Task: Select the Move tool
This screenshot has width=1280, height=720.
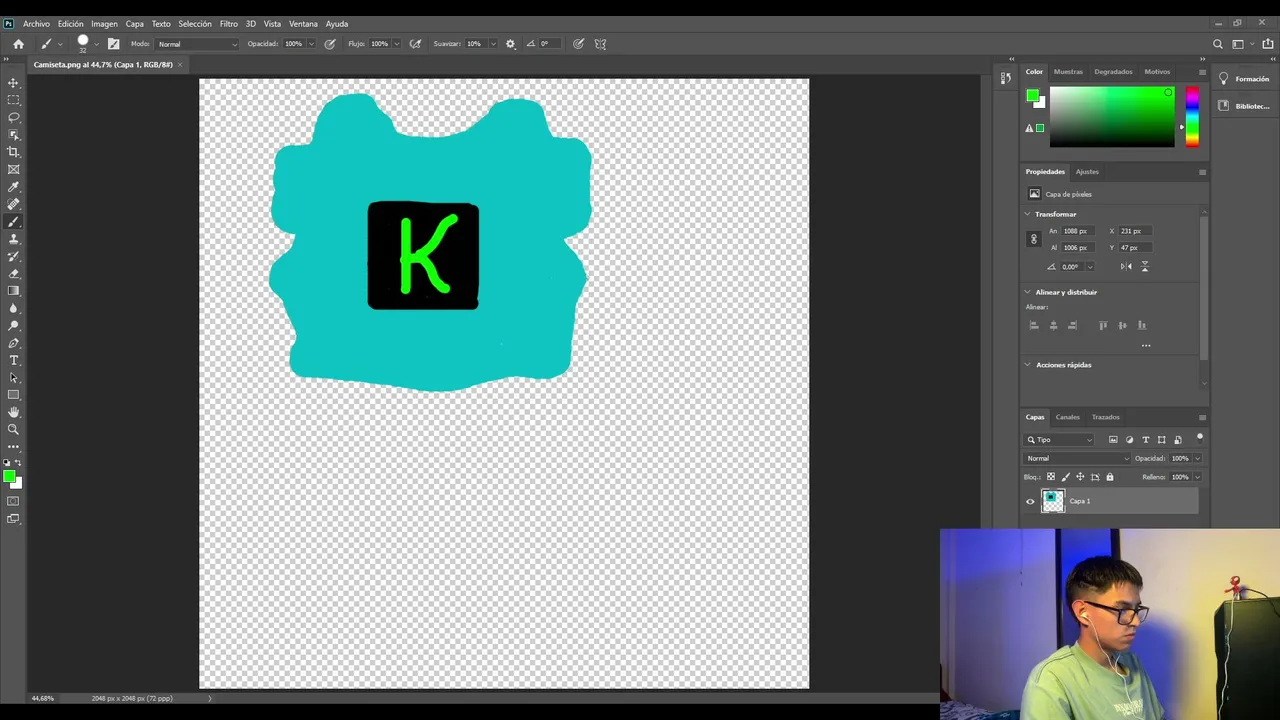Action: click(x=13, y=83)
